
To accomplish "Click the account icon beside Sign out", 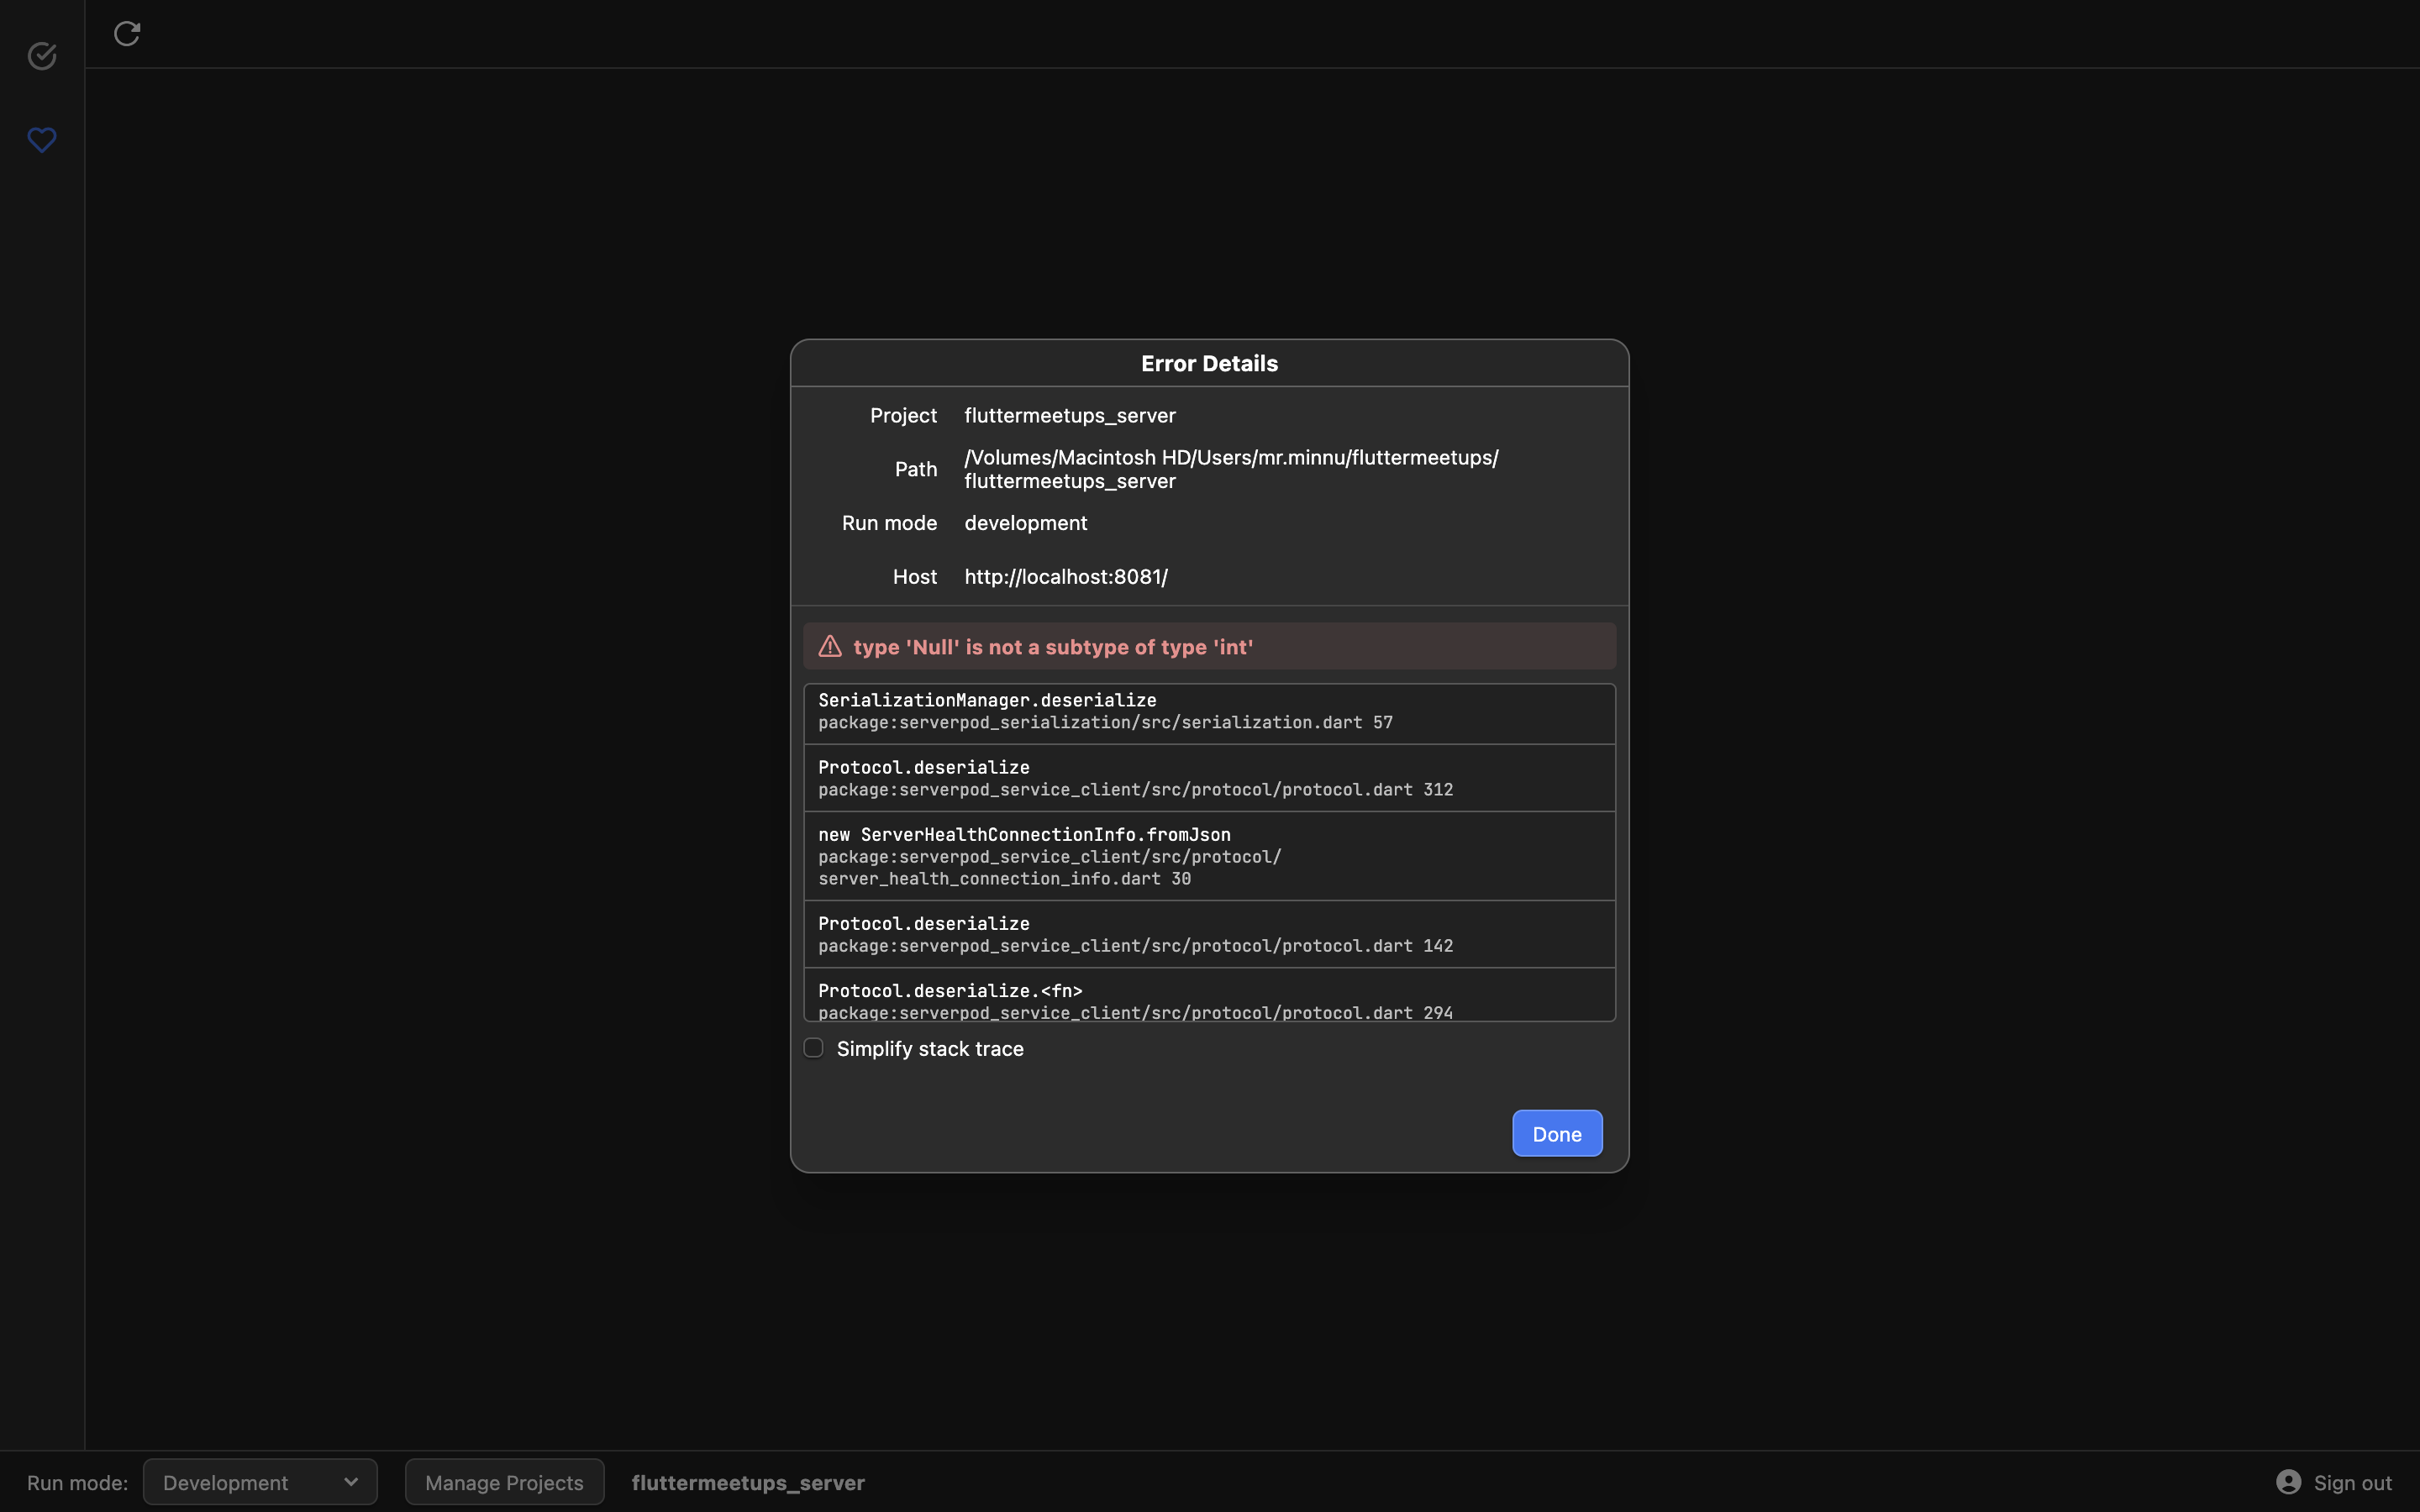I will coord(2288,1482).
